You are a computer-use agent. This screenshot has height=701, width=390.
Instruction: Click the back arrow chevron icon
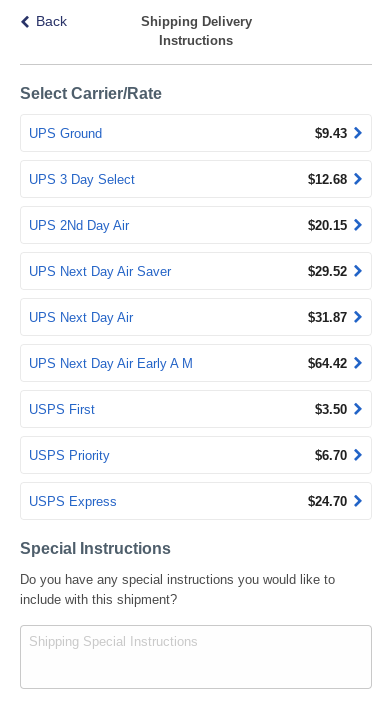(25, 21)
